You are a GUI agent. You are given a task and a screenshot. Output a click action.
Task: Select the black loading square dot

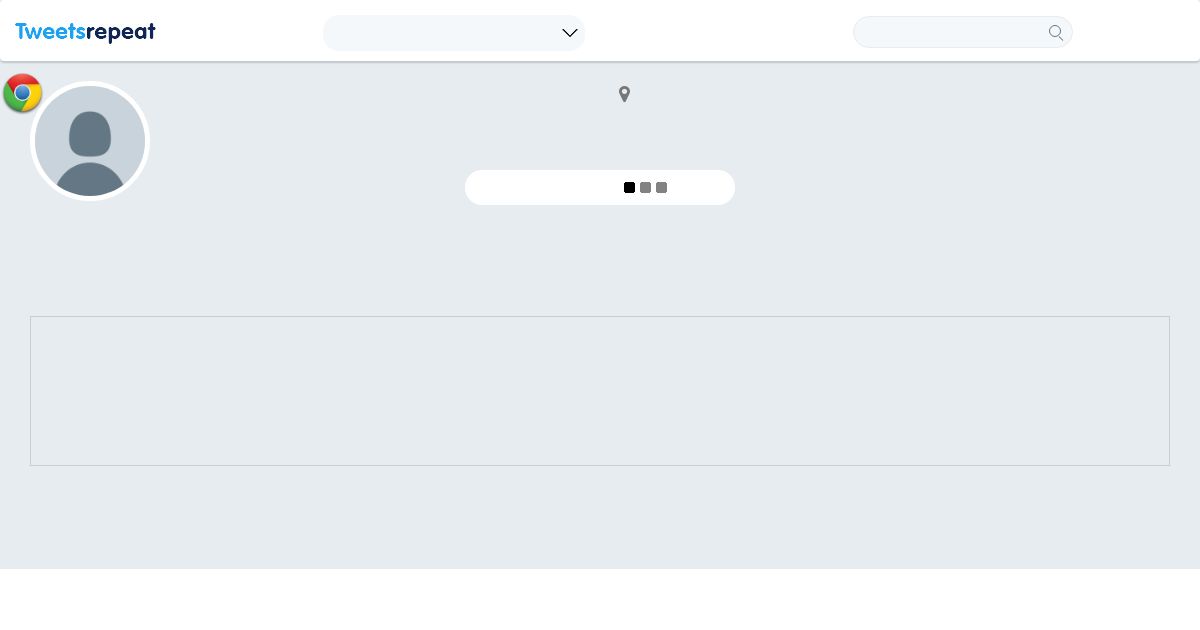tap(629, 187)
